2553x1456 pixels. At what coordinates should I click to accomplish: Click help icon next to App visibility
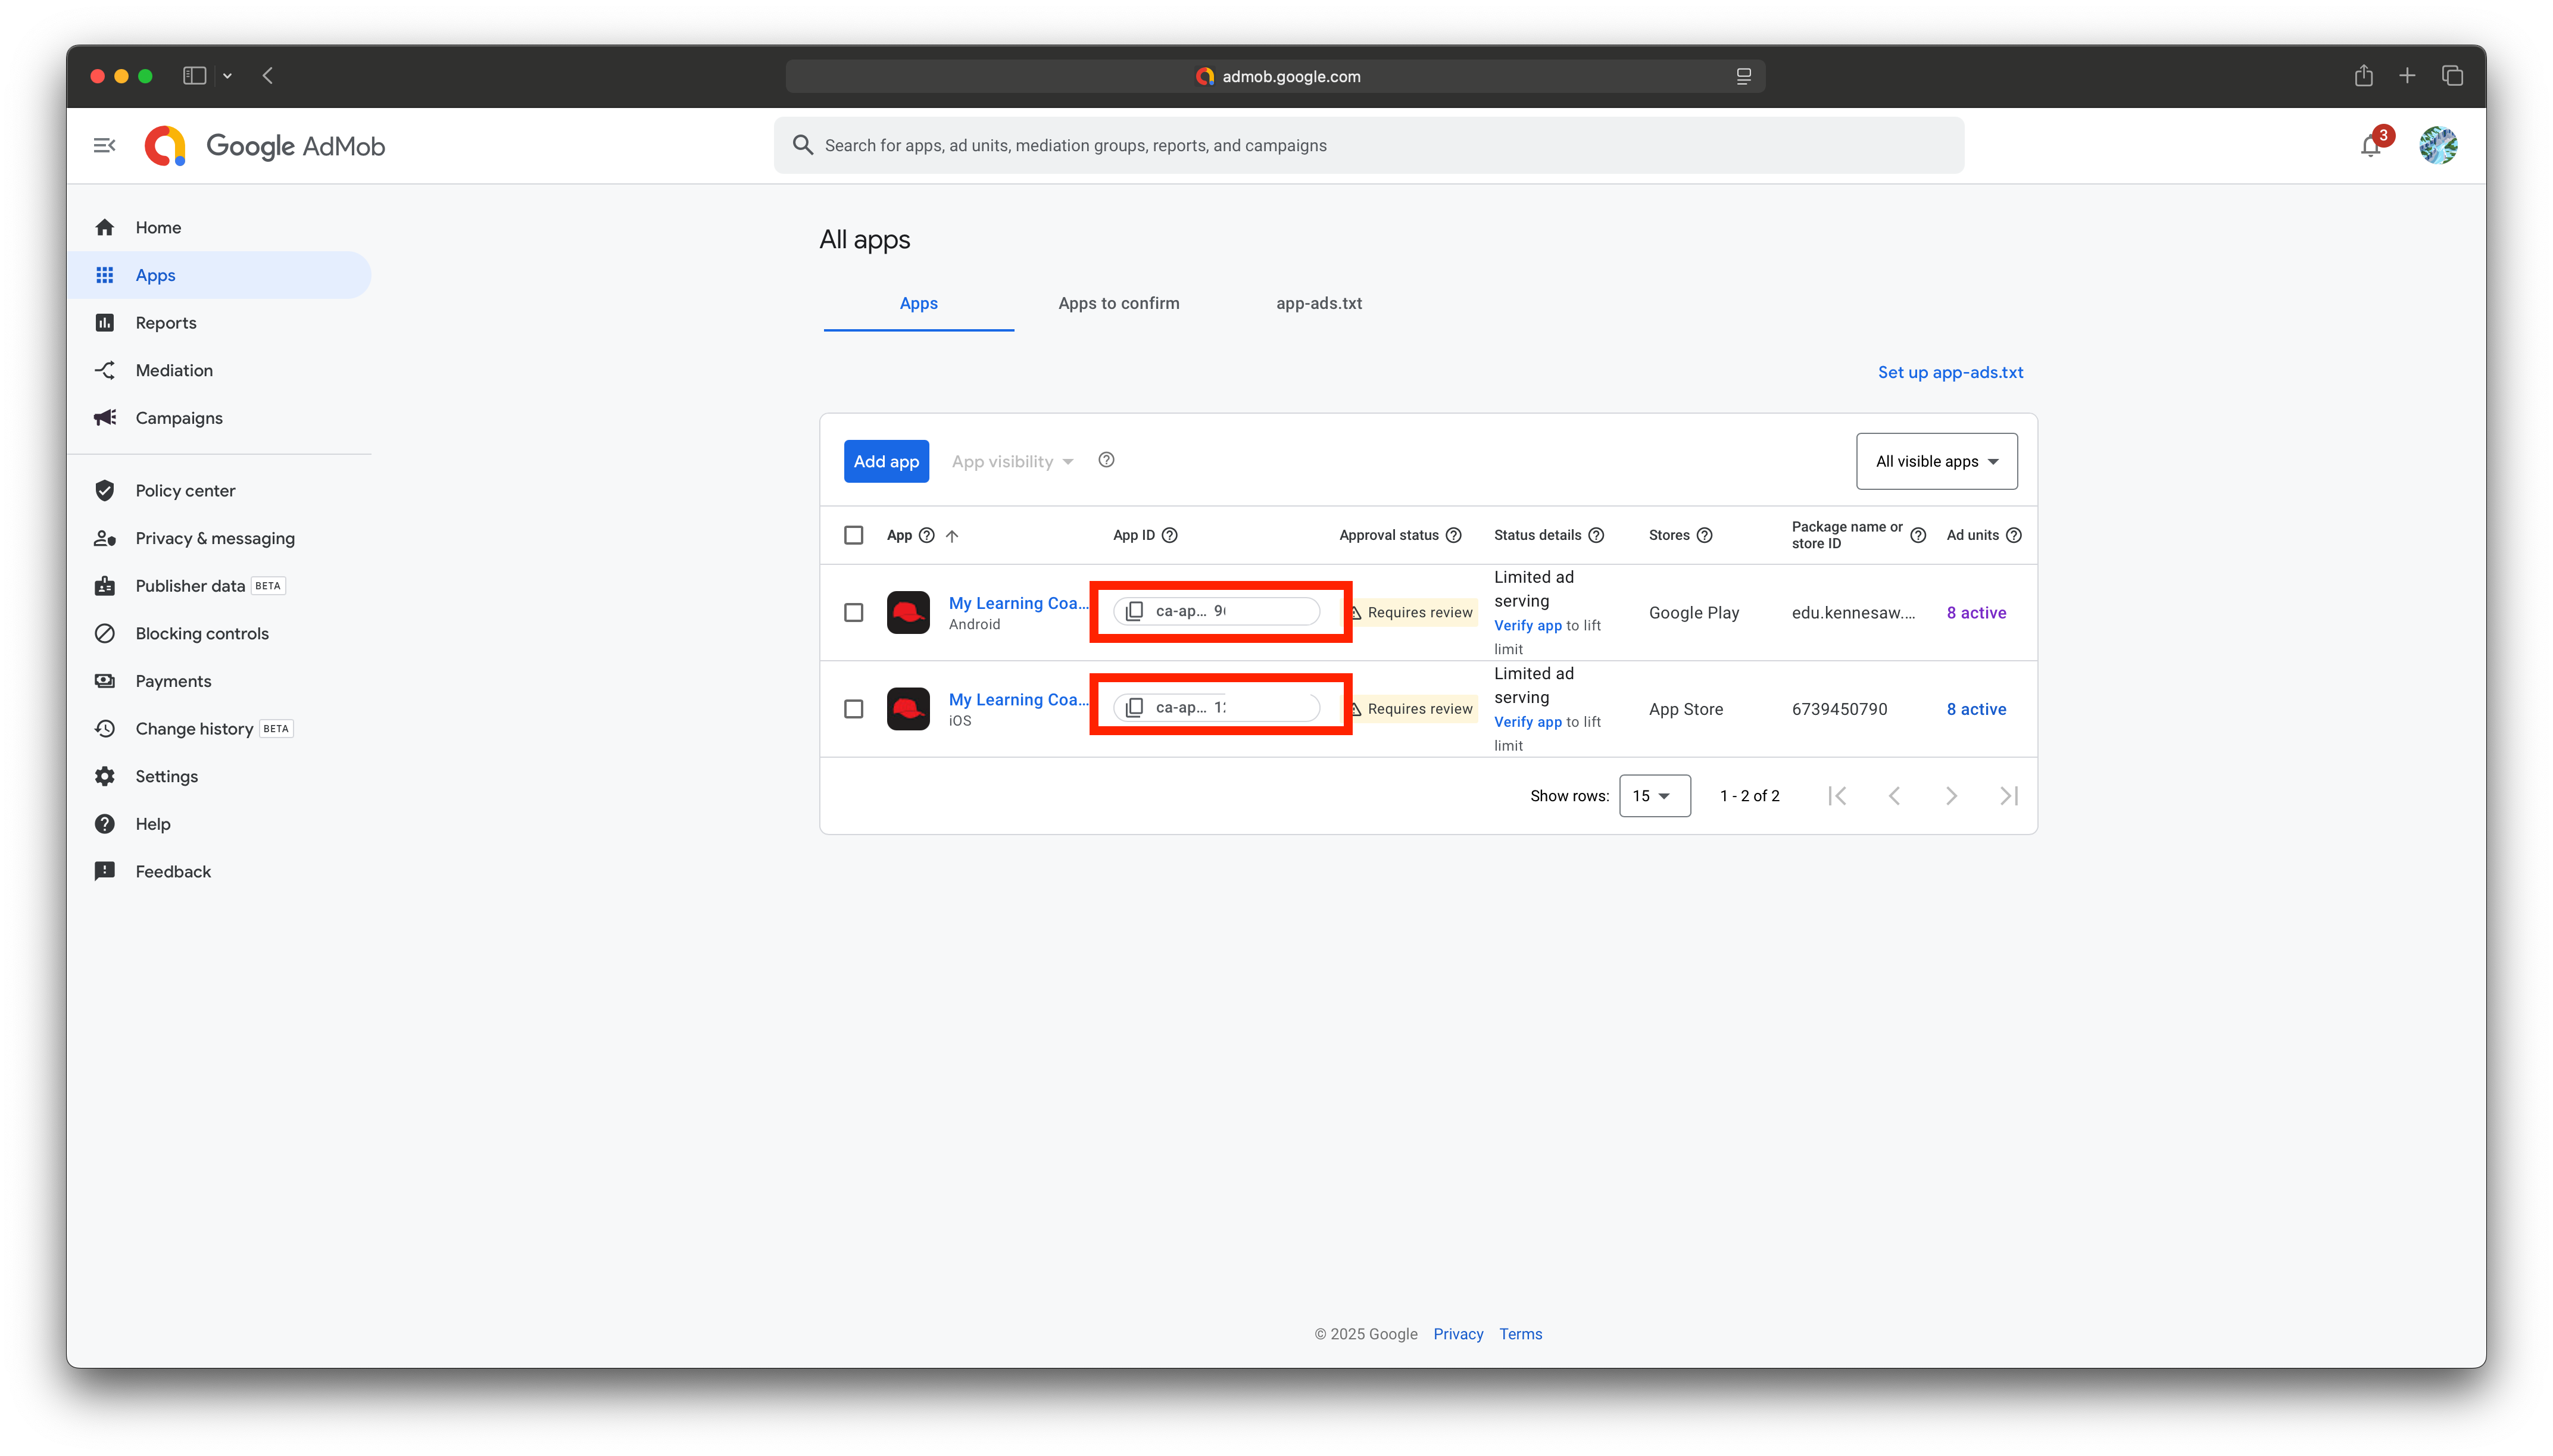pos(1106,460)
